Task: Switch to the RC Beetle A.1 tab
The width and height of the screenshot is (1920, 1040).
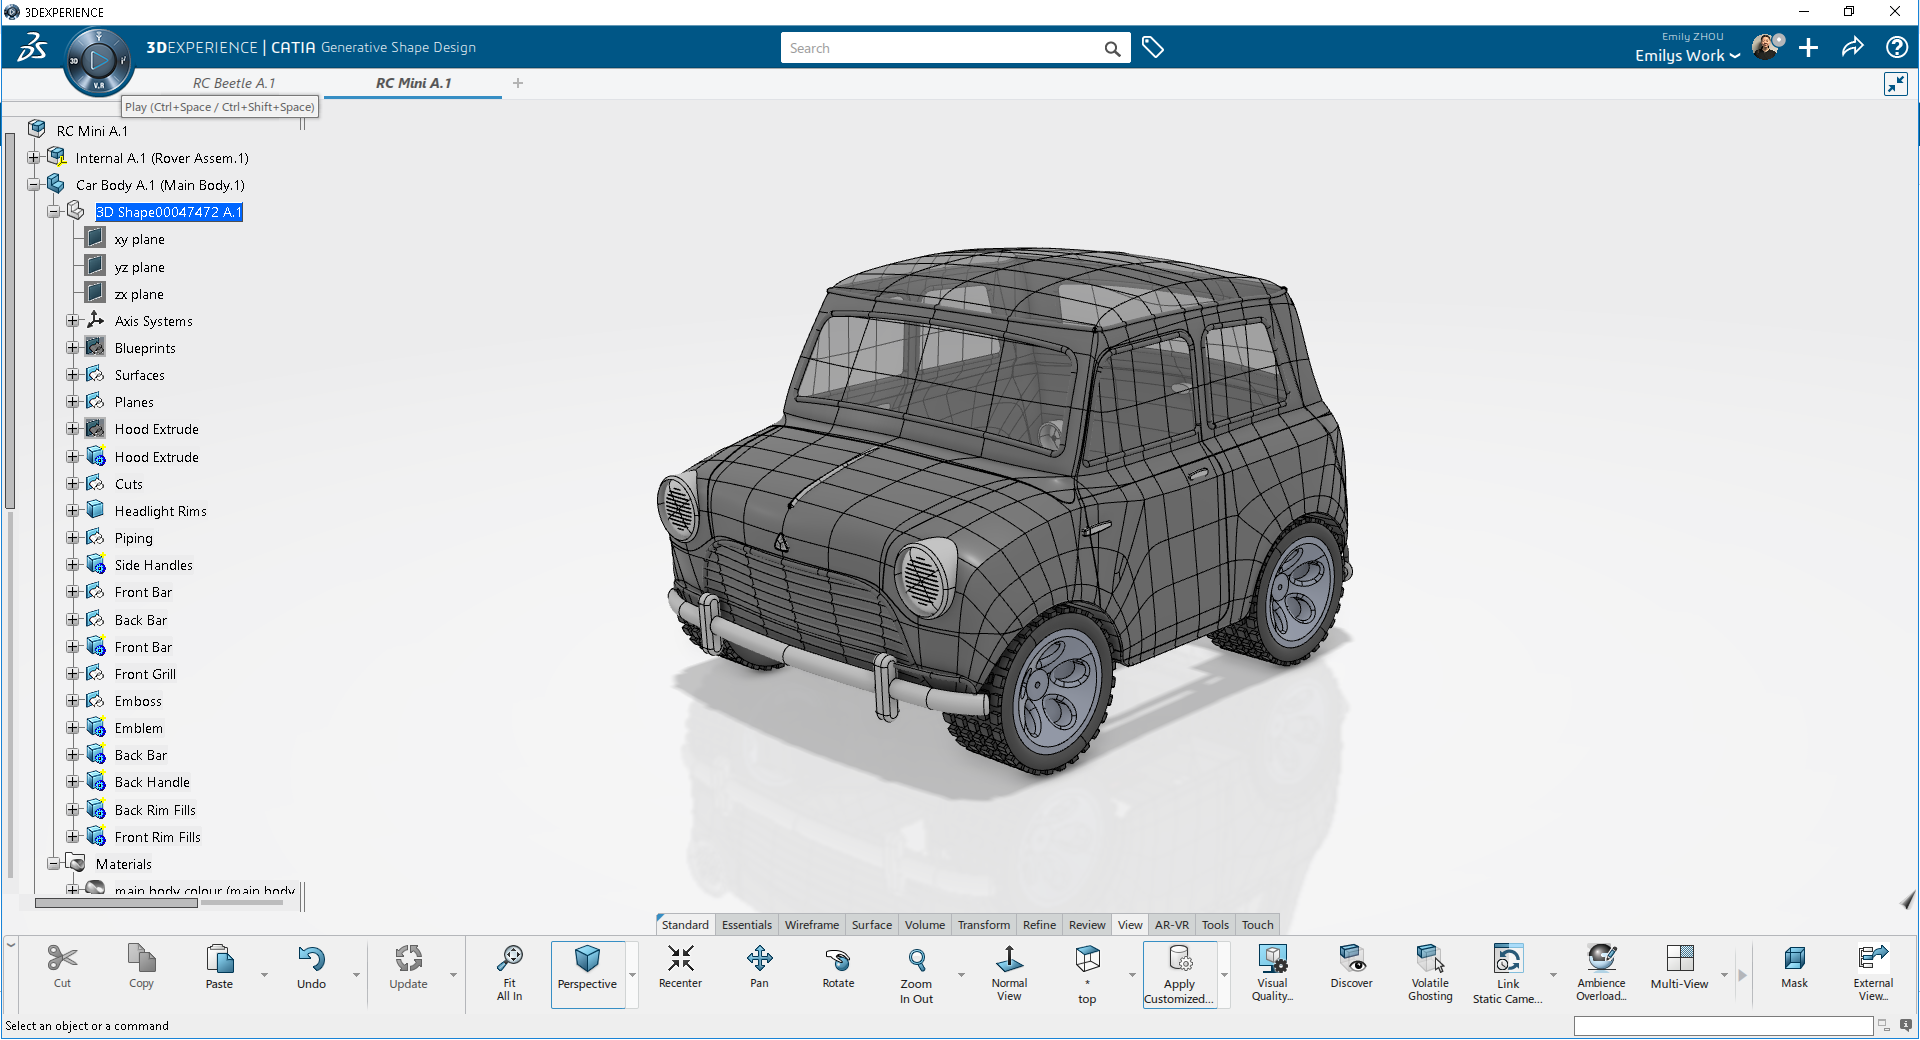Action: pos(234,83)
